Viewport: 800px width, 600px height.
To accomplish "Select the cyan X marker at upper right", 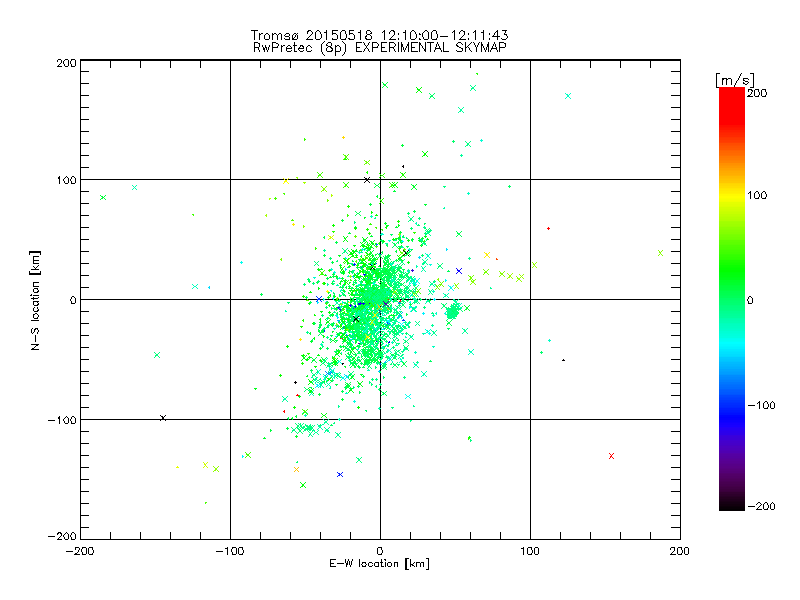I will (x=568, y=96).
